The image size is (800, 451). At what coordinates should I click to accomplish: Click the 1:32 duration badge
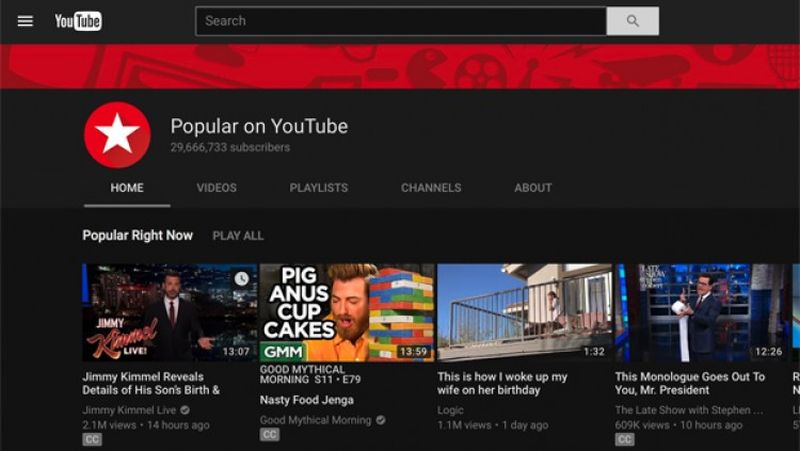point(594,352)
